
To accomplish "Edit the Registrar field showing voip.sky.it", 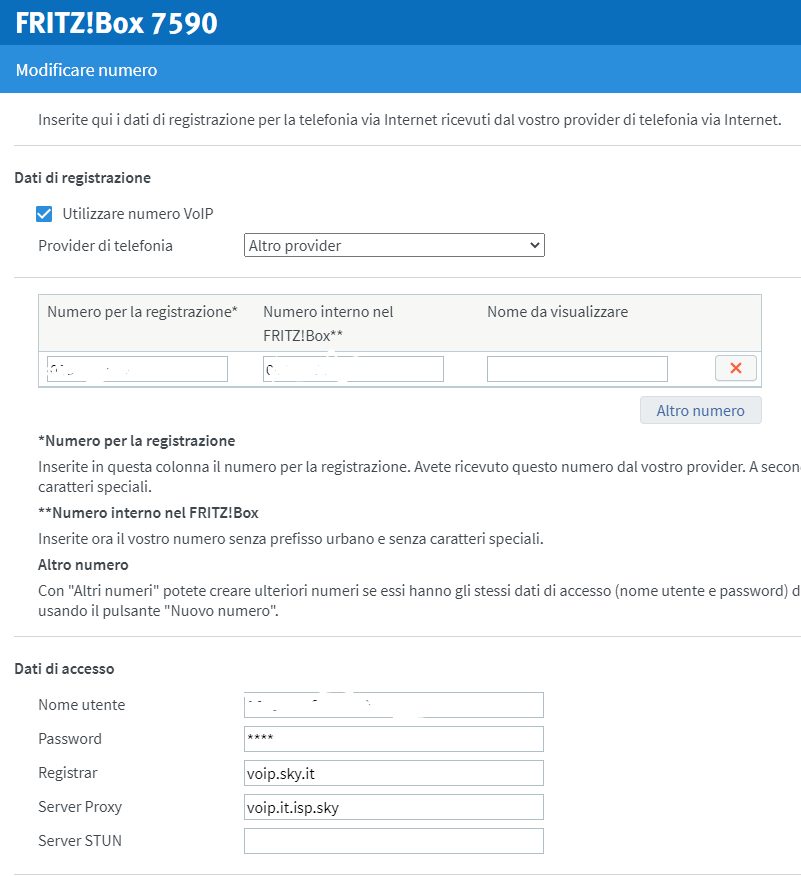I will coord(393,773).
